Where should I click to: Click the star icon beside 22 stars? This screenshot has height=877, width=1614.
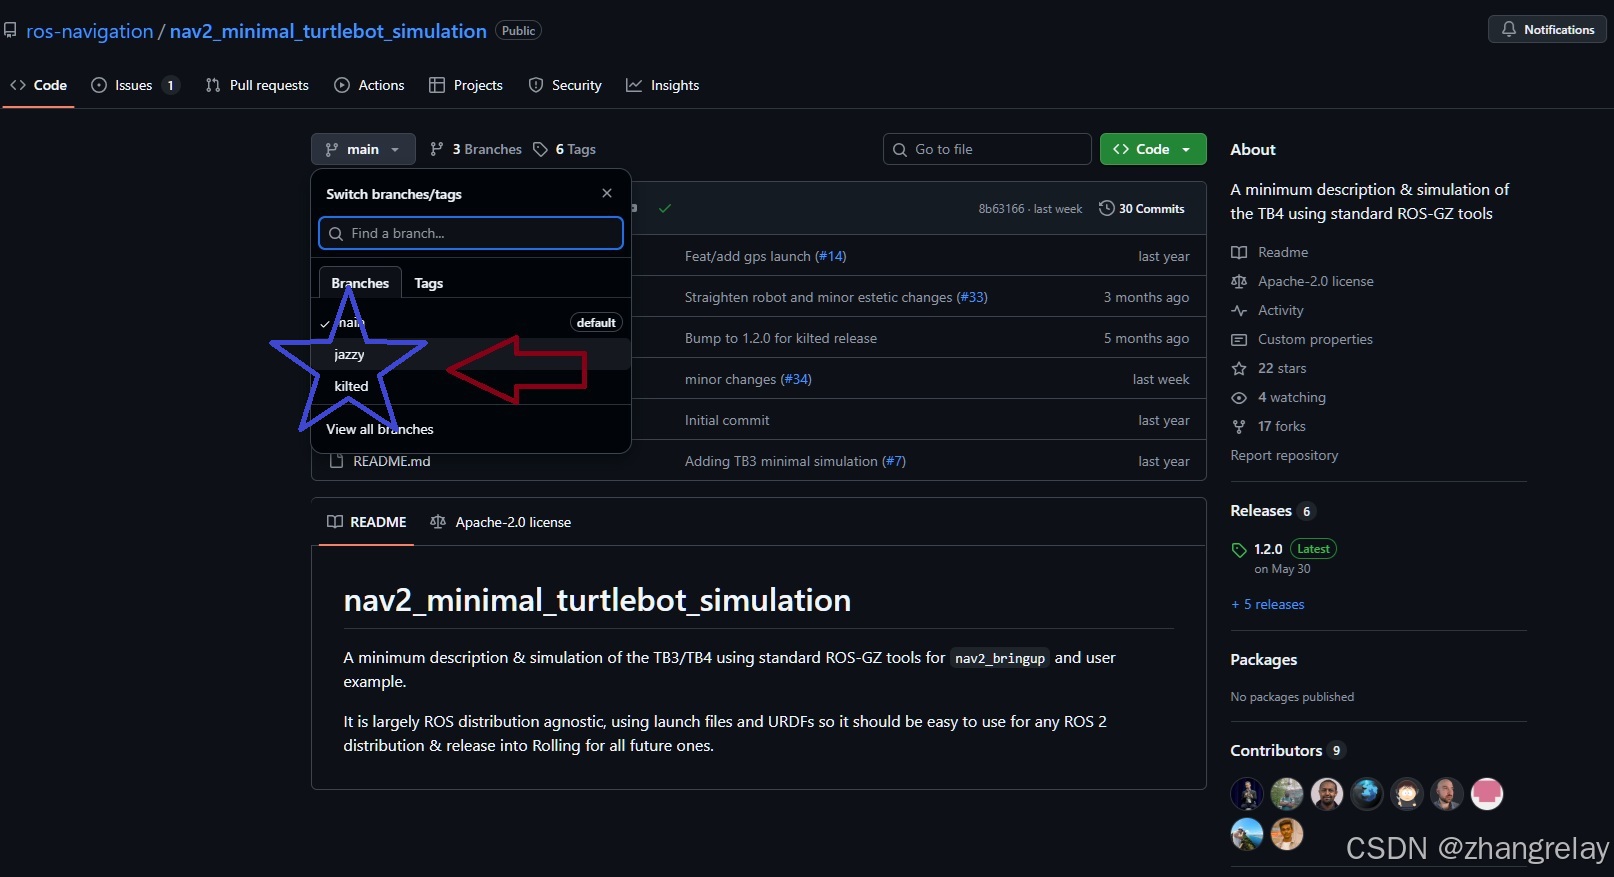coord(1239,368)
